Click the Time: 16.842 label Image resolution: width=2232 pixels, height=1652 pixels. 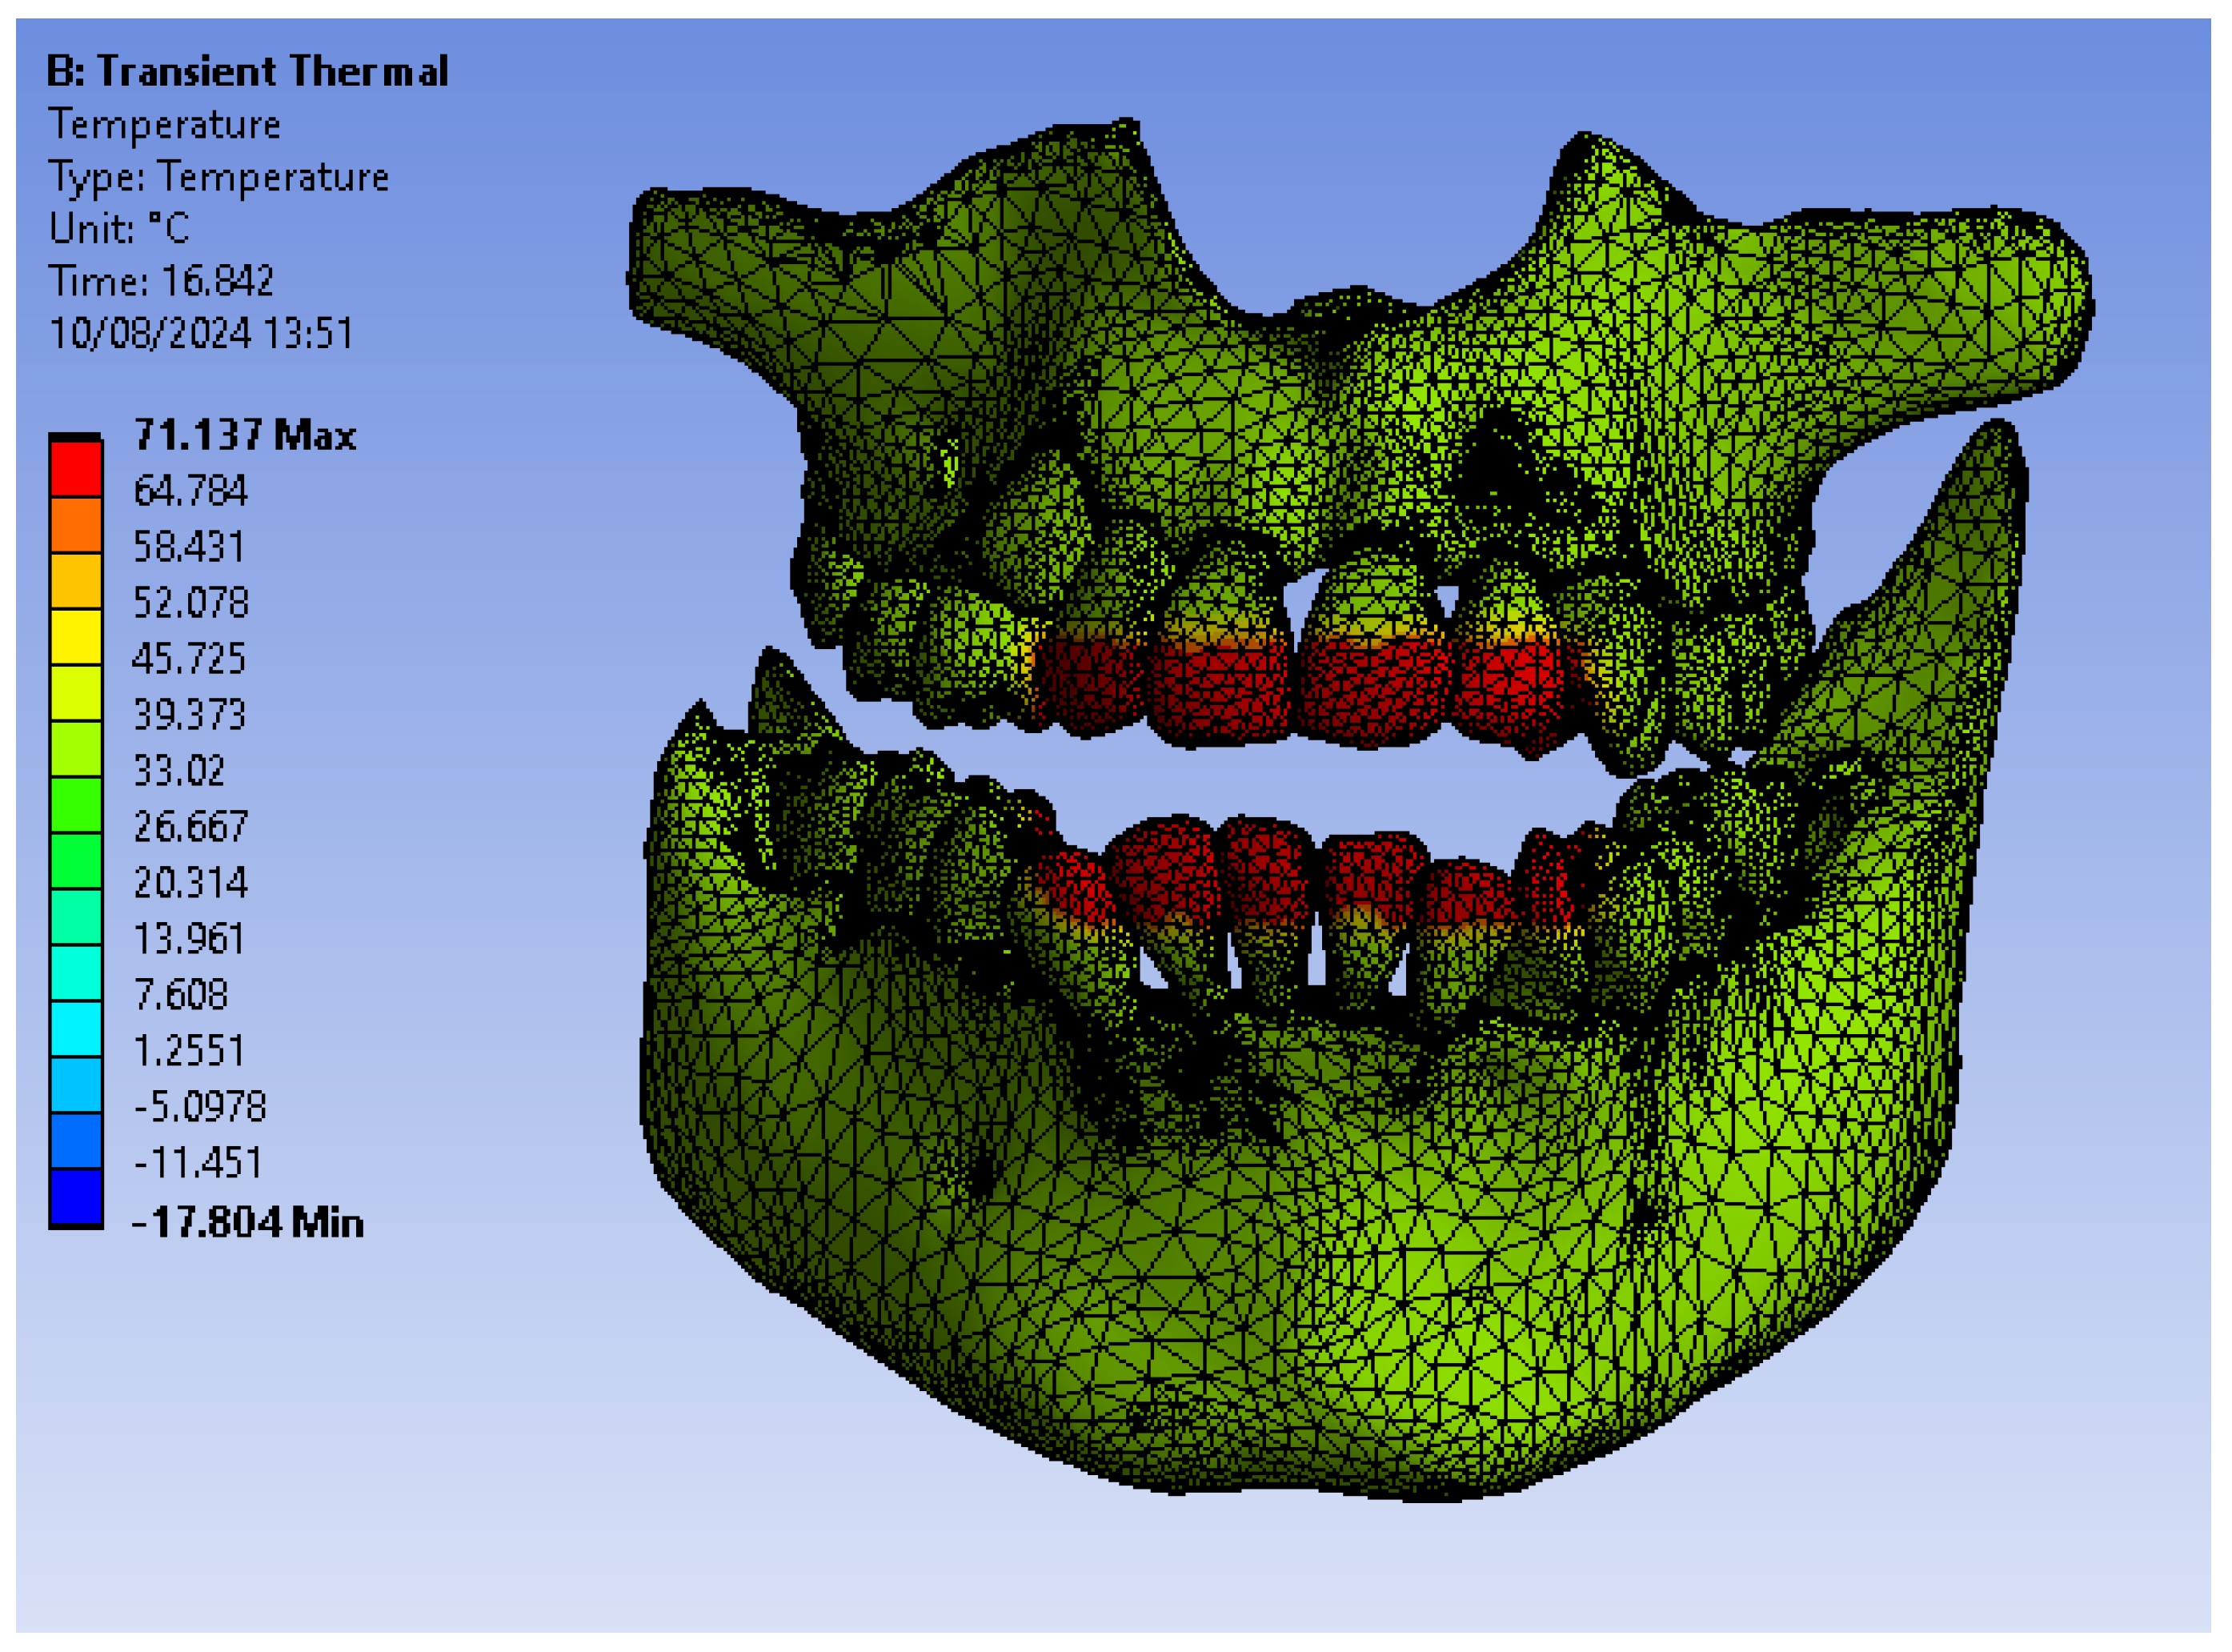click(161, 281)
